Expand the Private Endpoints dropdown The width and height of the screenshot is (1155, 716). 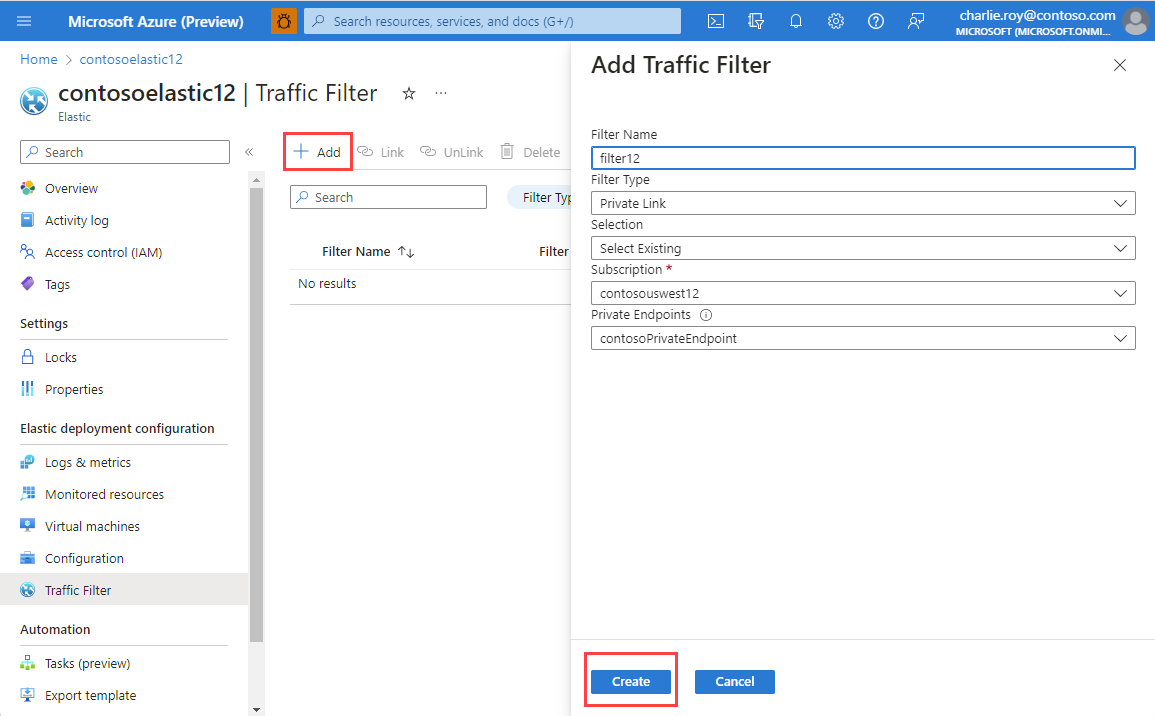pyautogui.click(x=863, y=338)
